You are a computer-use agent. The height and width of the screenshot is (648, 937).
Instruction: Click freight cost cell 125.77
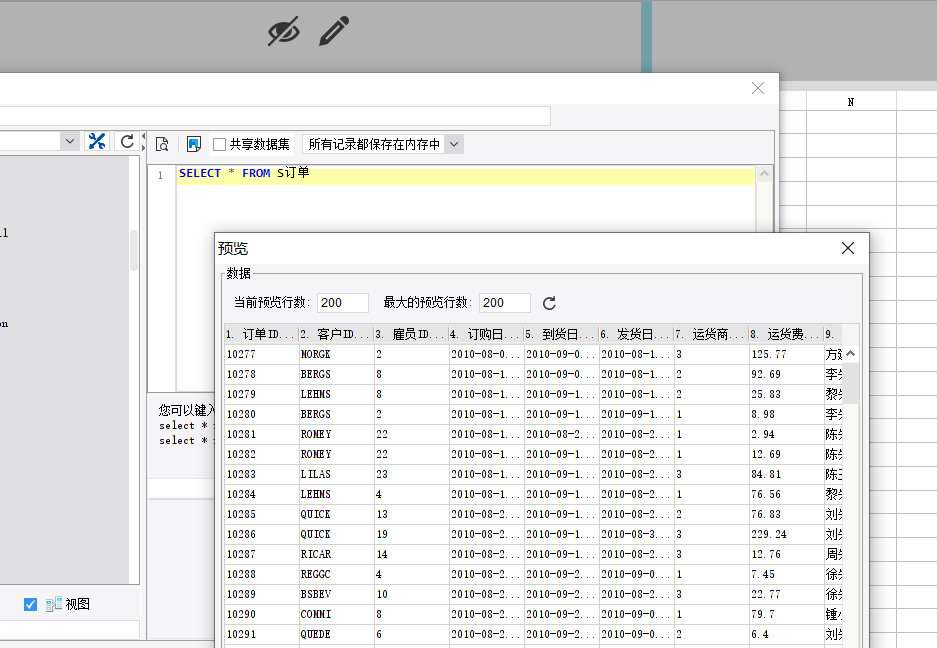[786, 354]
